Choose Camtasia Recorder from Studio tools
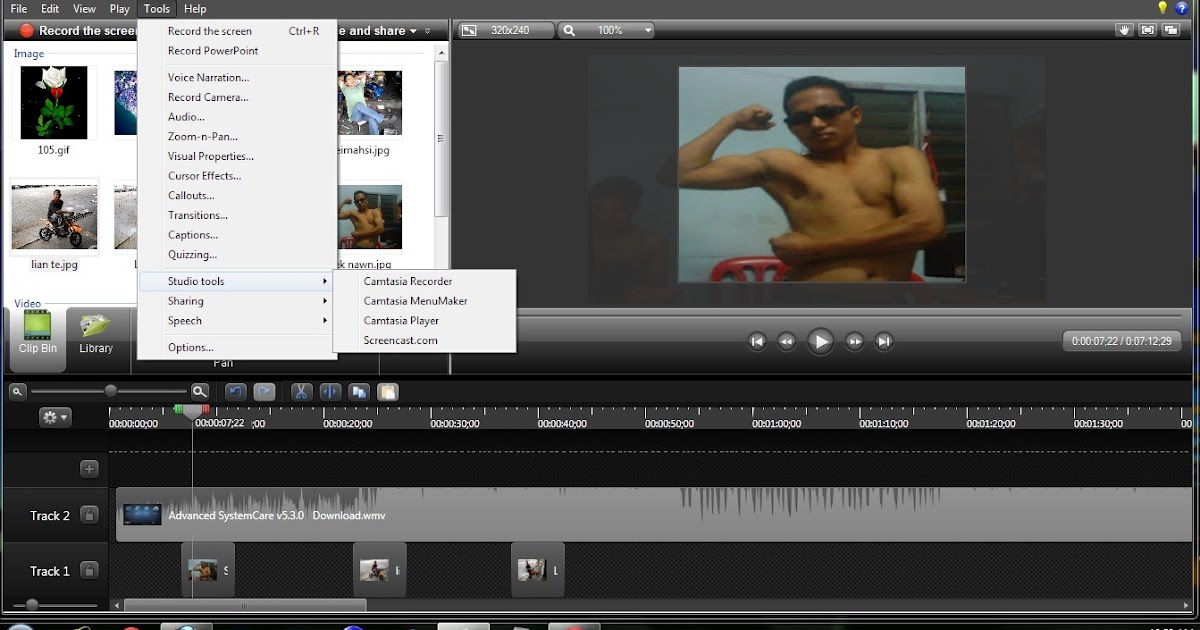Image resolution: width=1200 pixels, height=630 pixels. coord(408,281)
